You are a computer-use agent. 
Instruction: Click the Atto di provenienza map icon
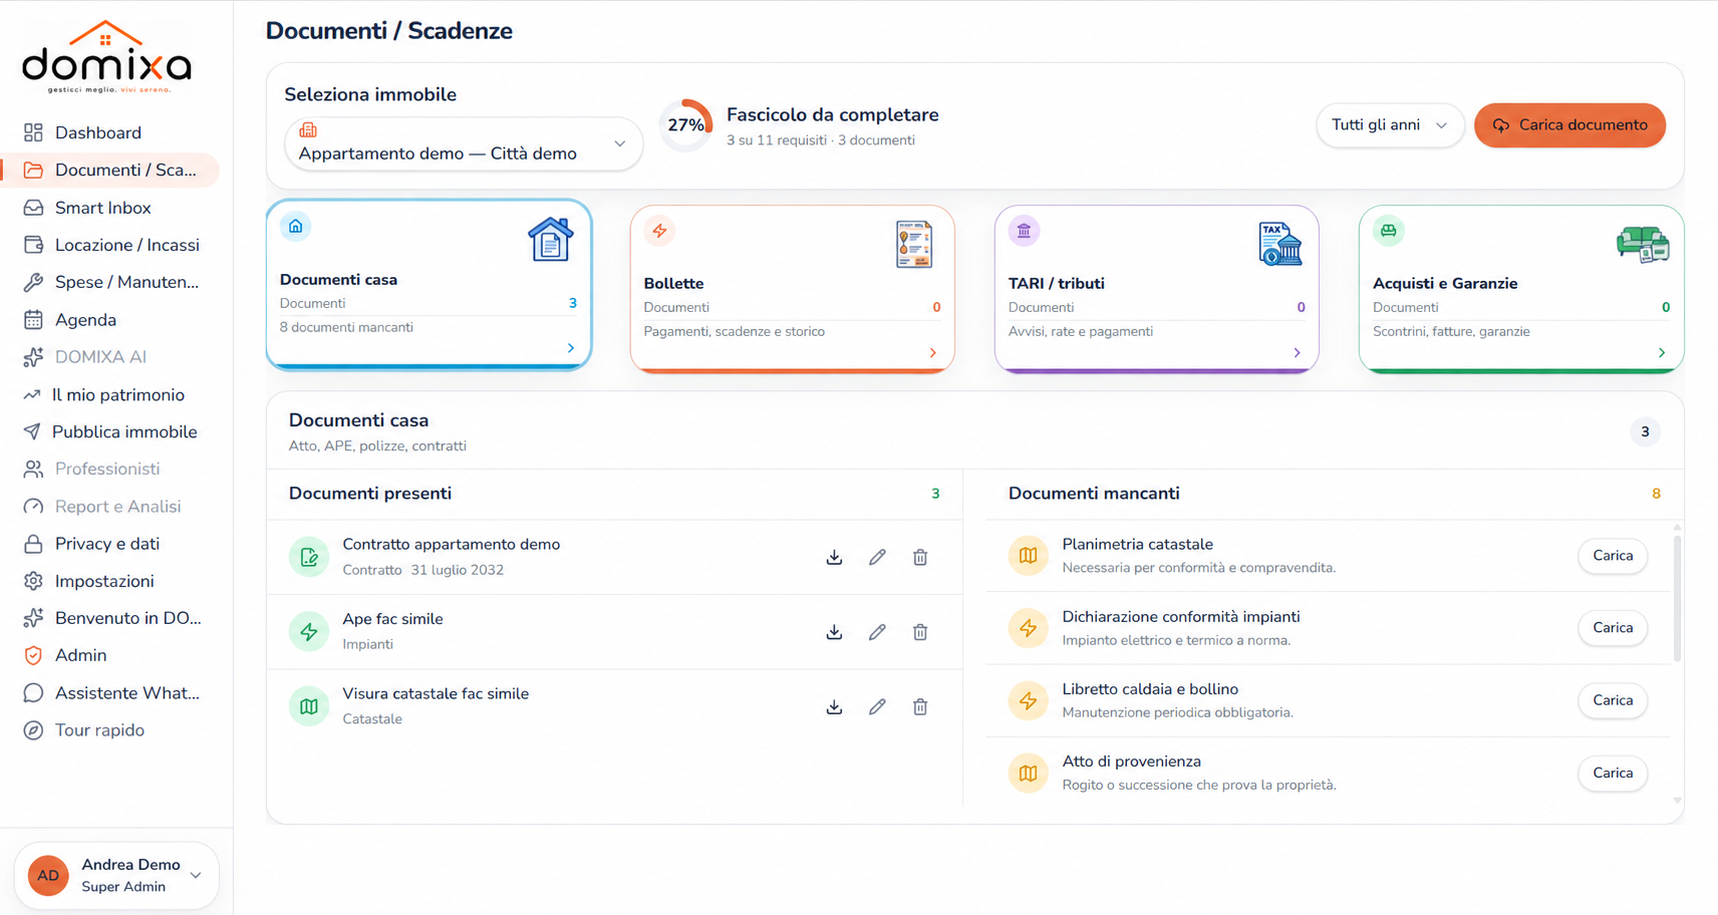1028,773
